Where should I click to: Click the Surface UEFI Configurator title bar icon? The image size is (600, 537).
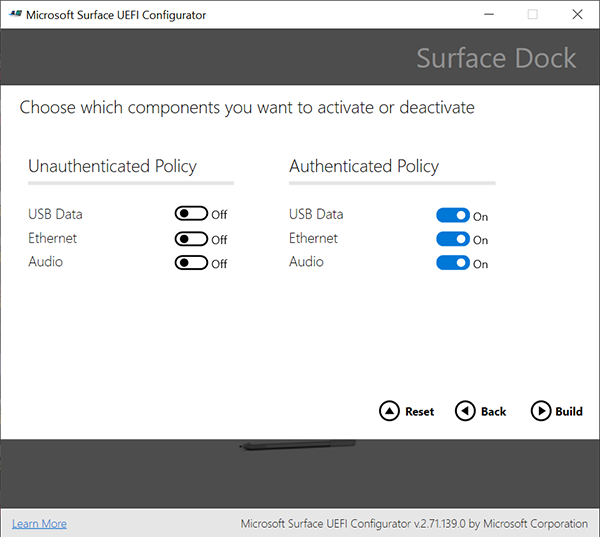tap(13, 14)
